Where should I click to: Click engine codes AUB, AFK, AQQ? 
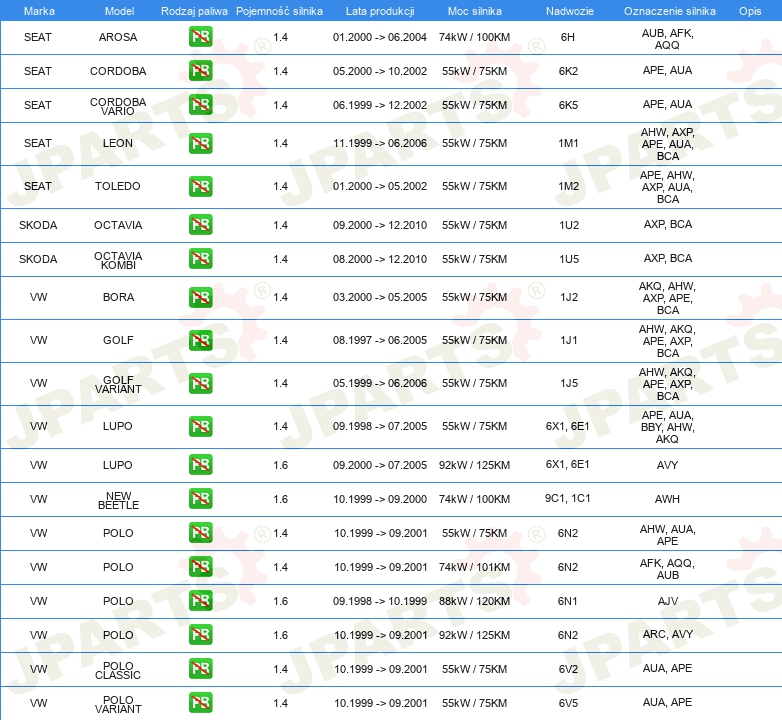coord(667,39)
